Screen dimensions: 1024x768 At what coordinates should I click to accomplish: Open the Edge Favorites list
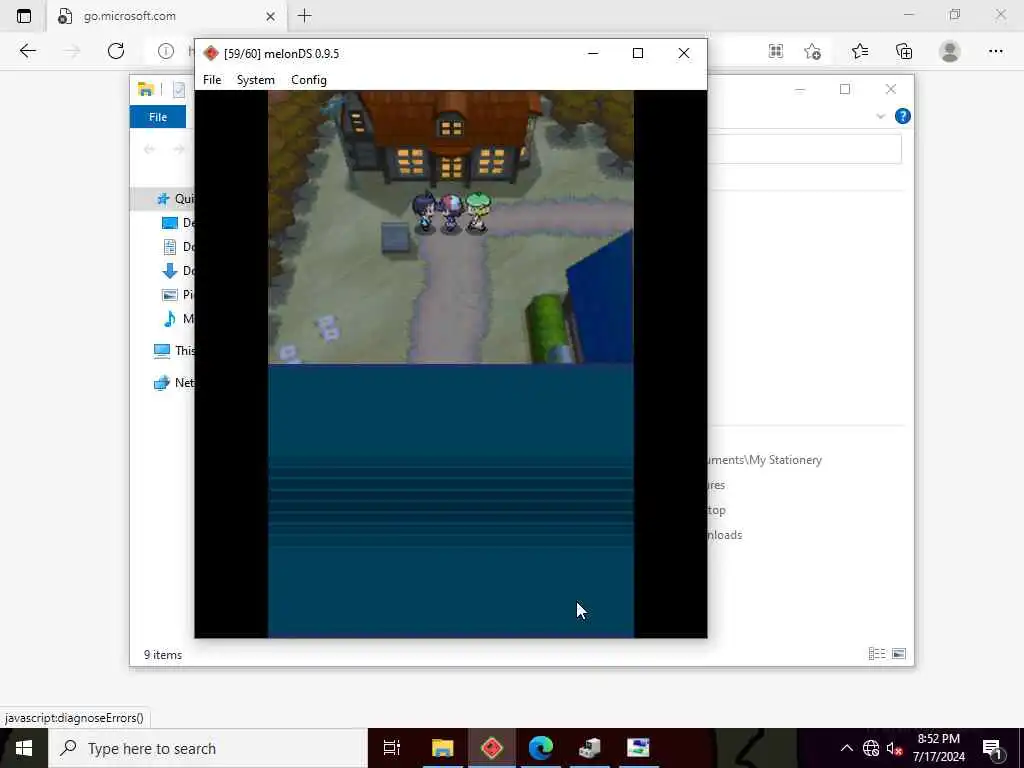click(860, 51)
